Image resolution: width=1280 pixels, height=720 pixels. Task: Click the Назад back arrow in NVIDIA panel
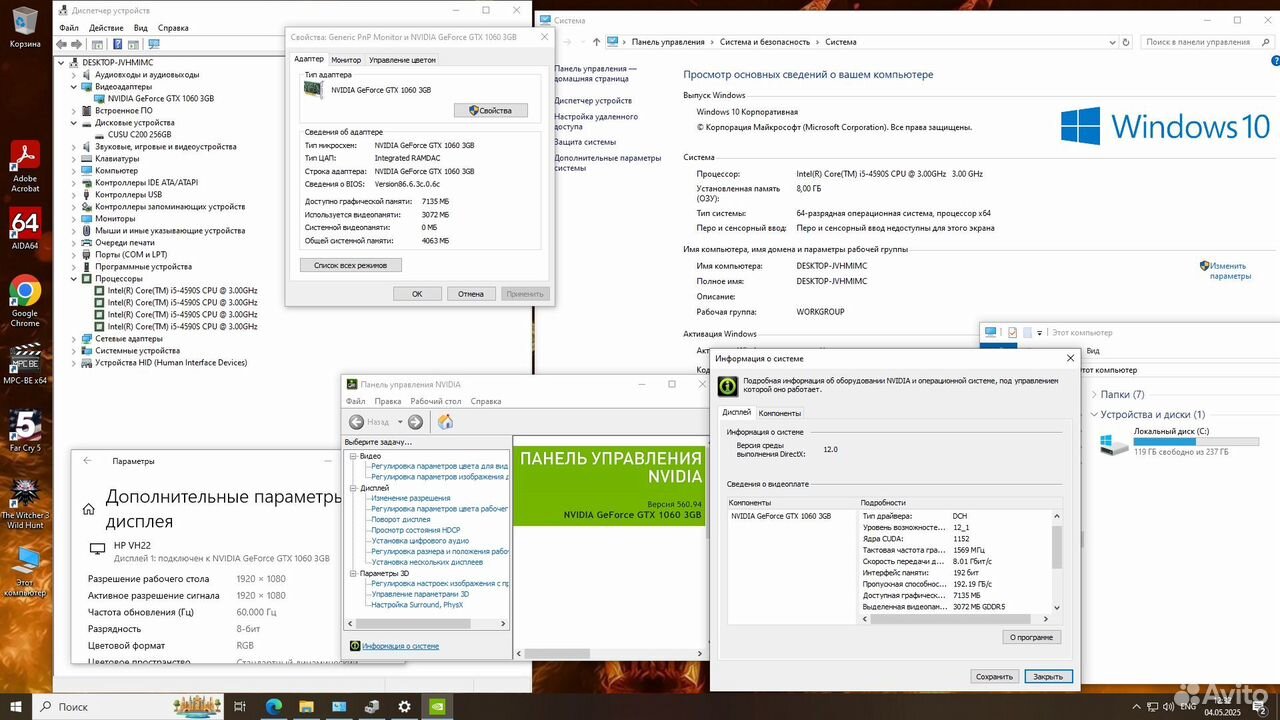356,422
